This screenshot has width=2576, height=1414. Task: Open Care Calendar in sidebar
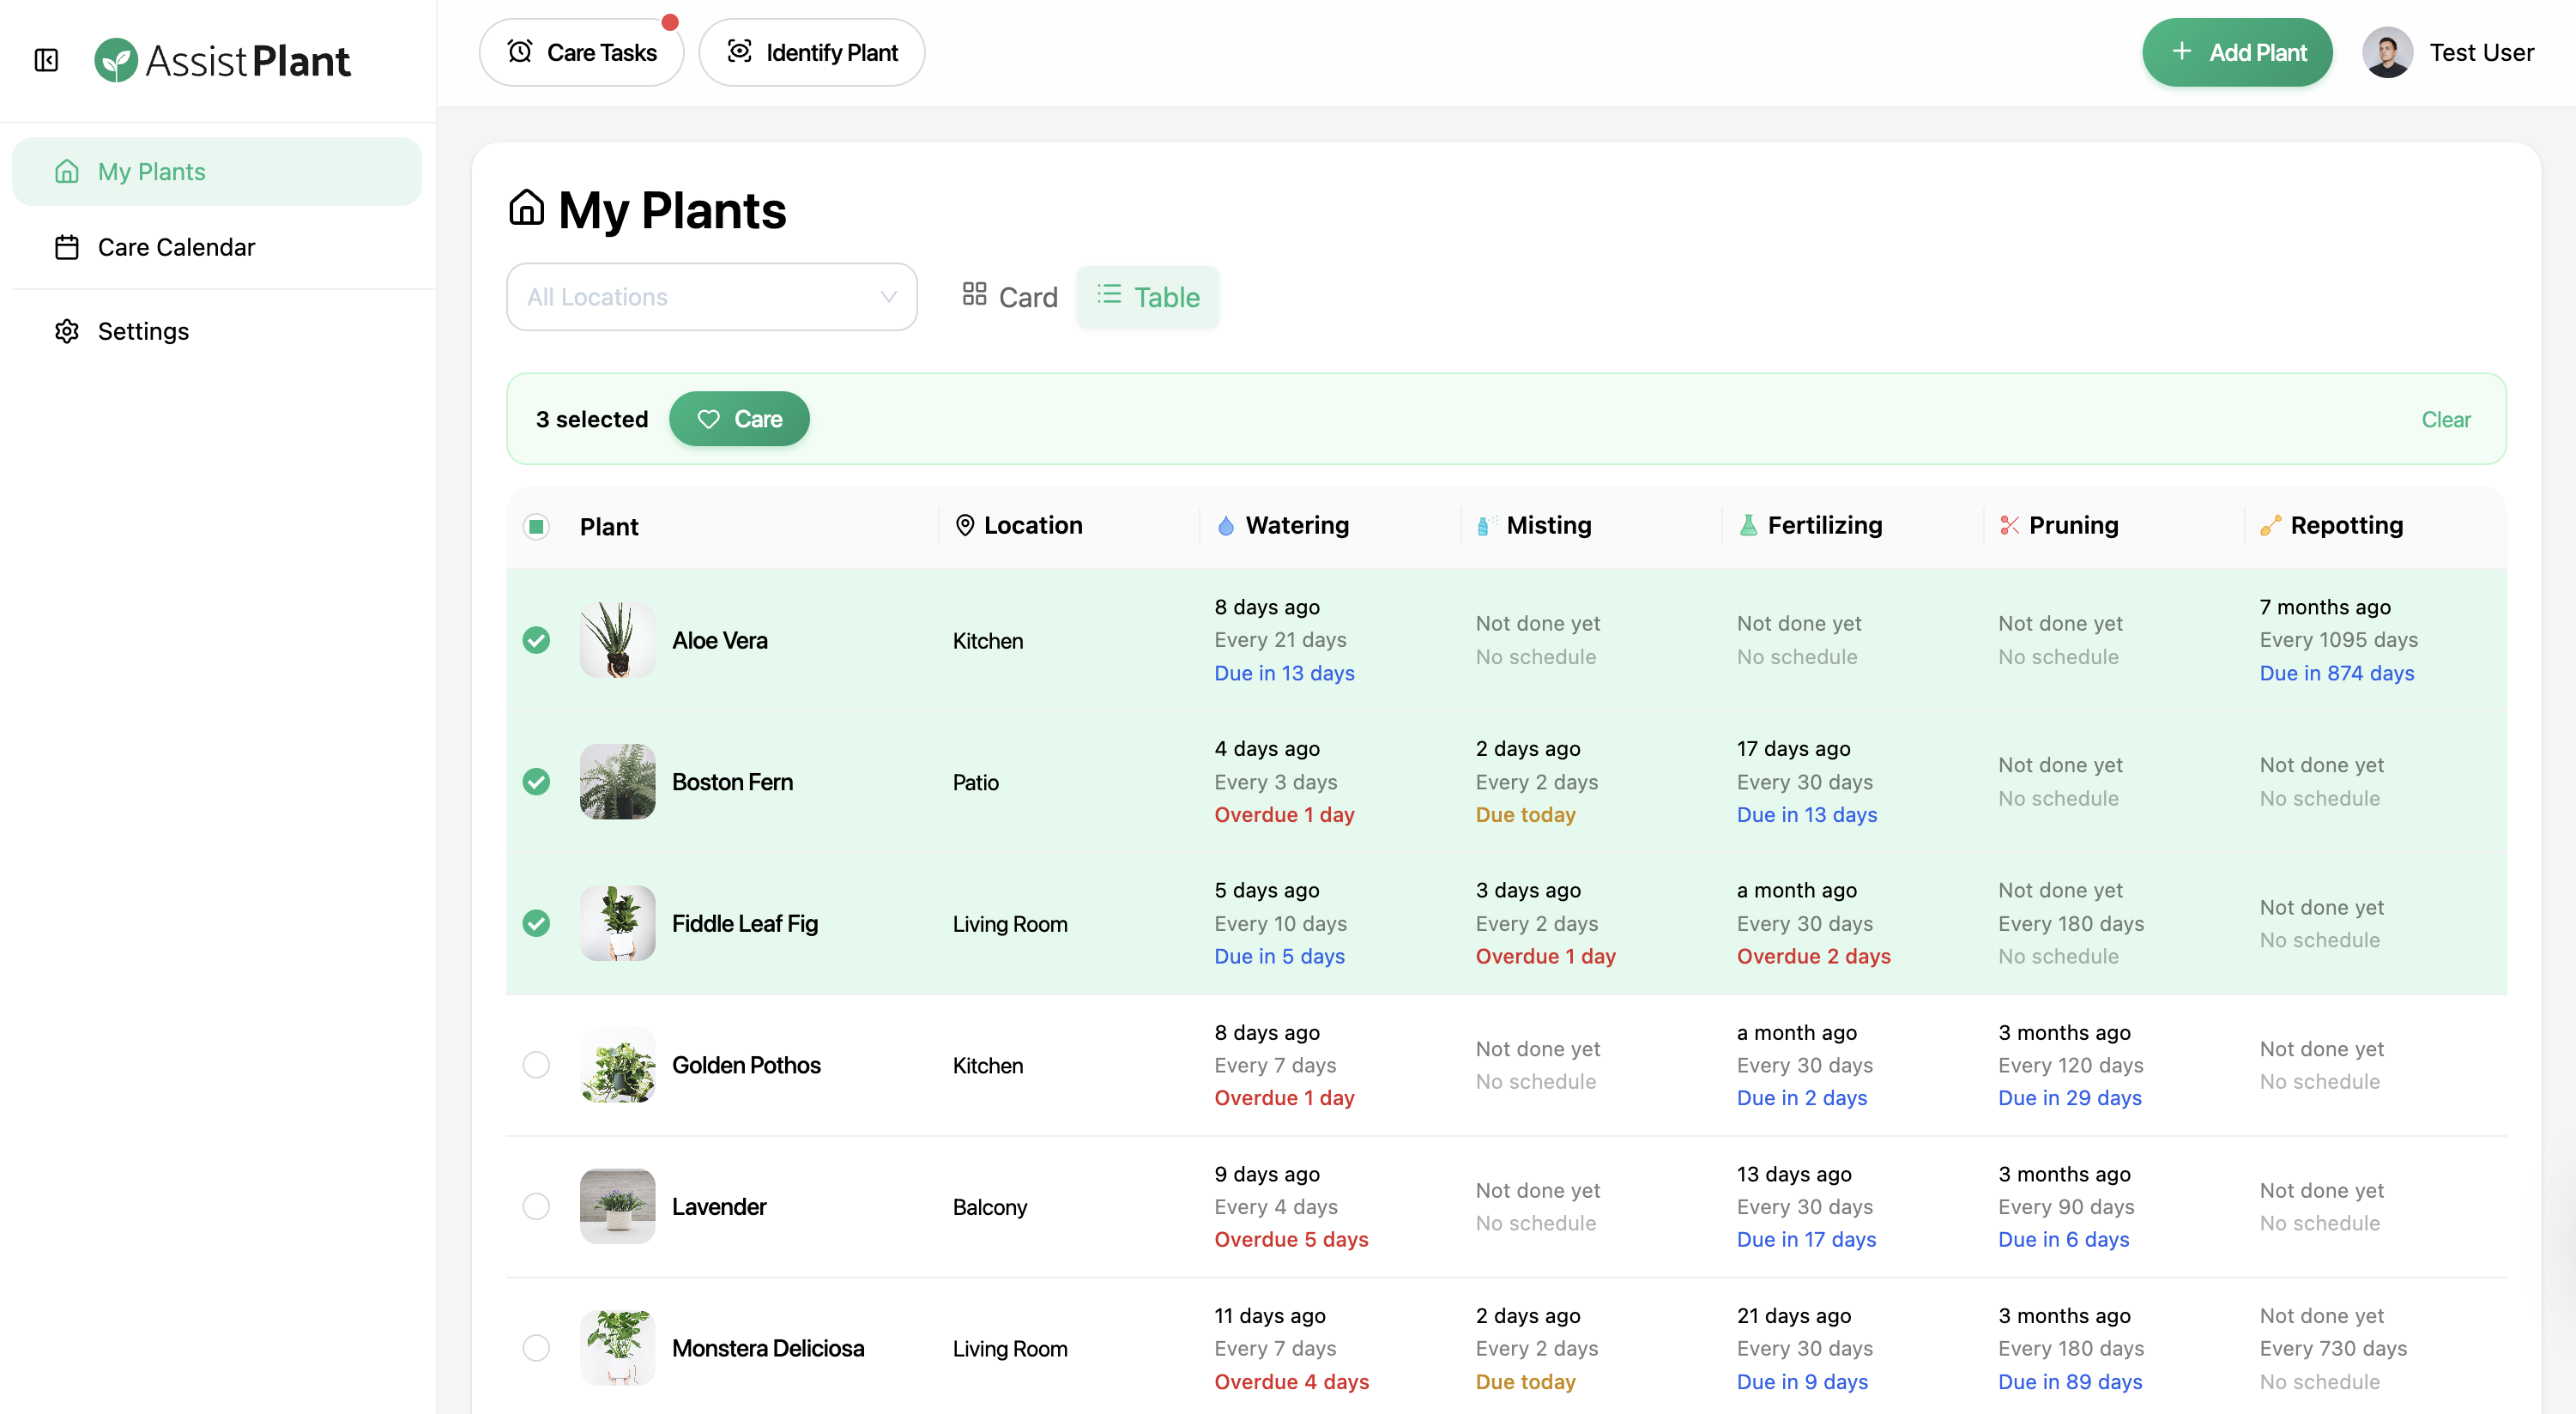coord(217,247)
